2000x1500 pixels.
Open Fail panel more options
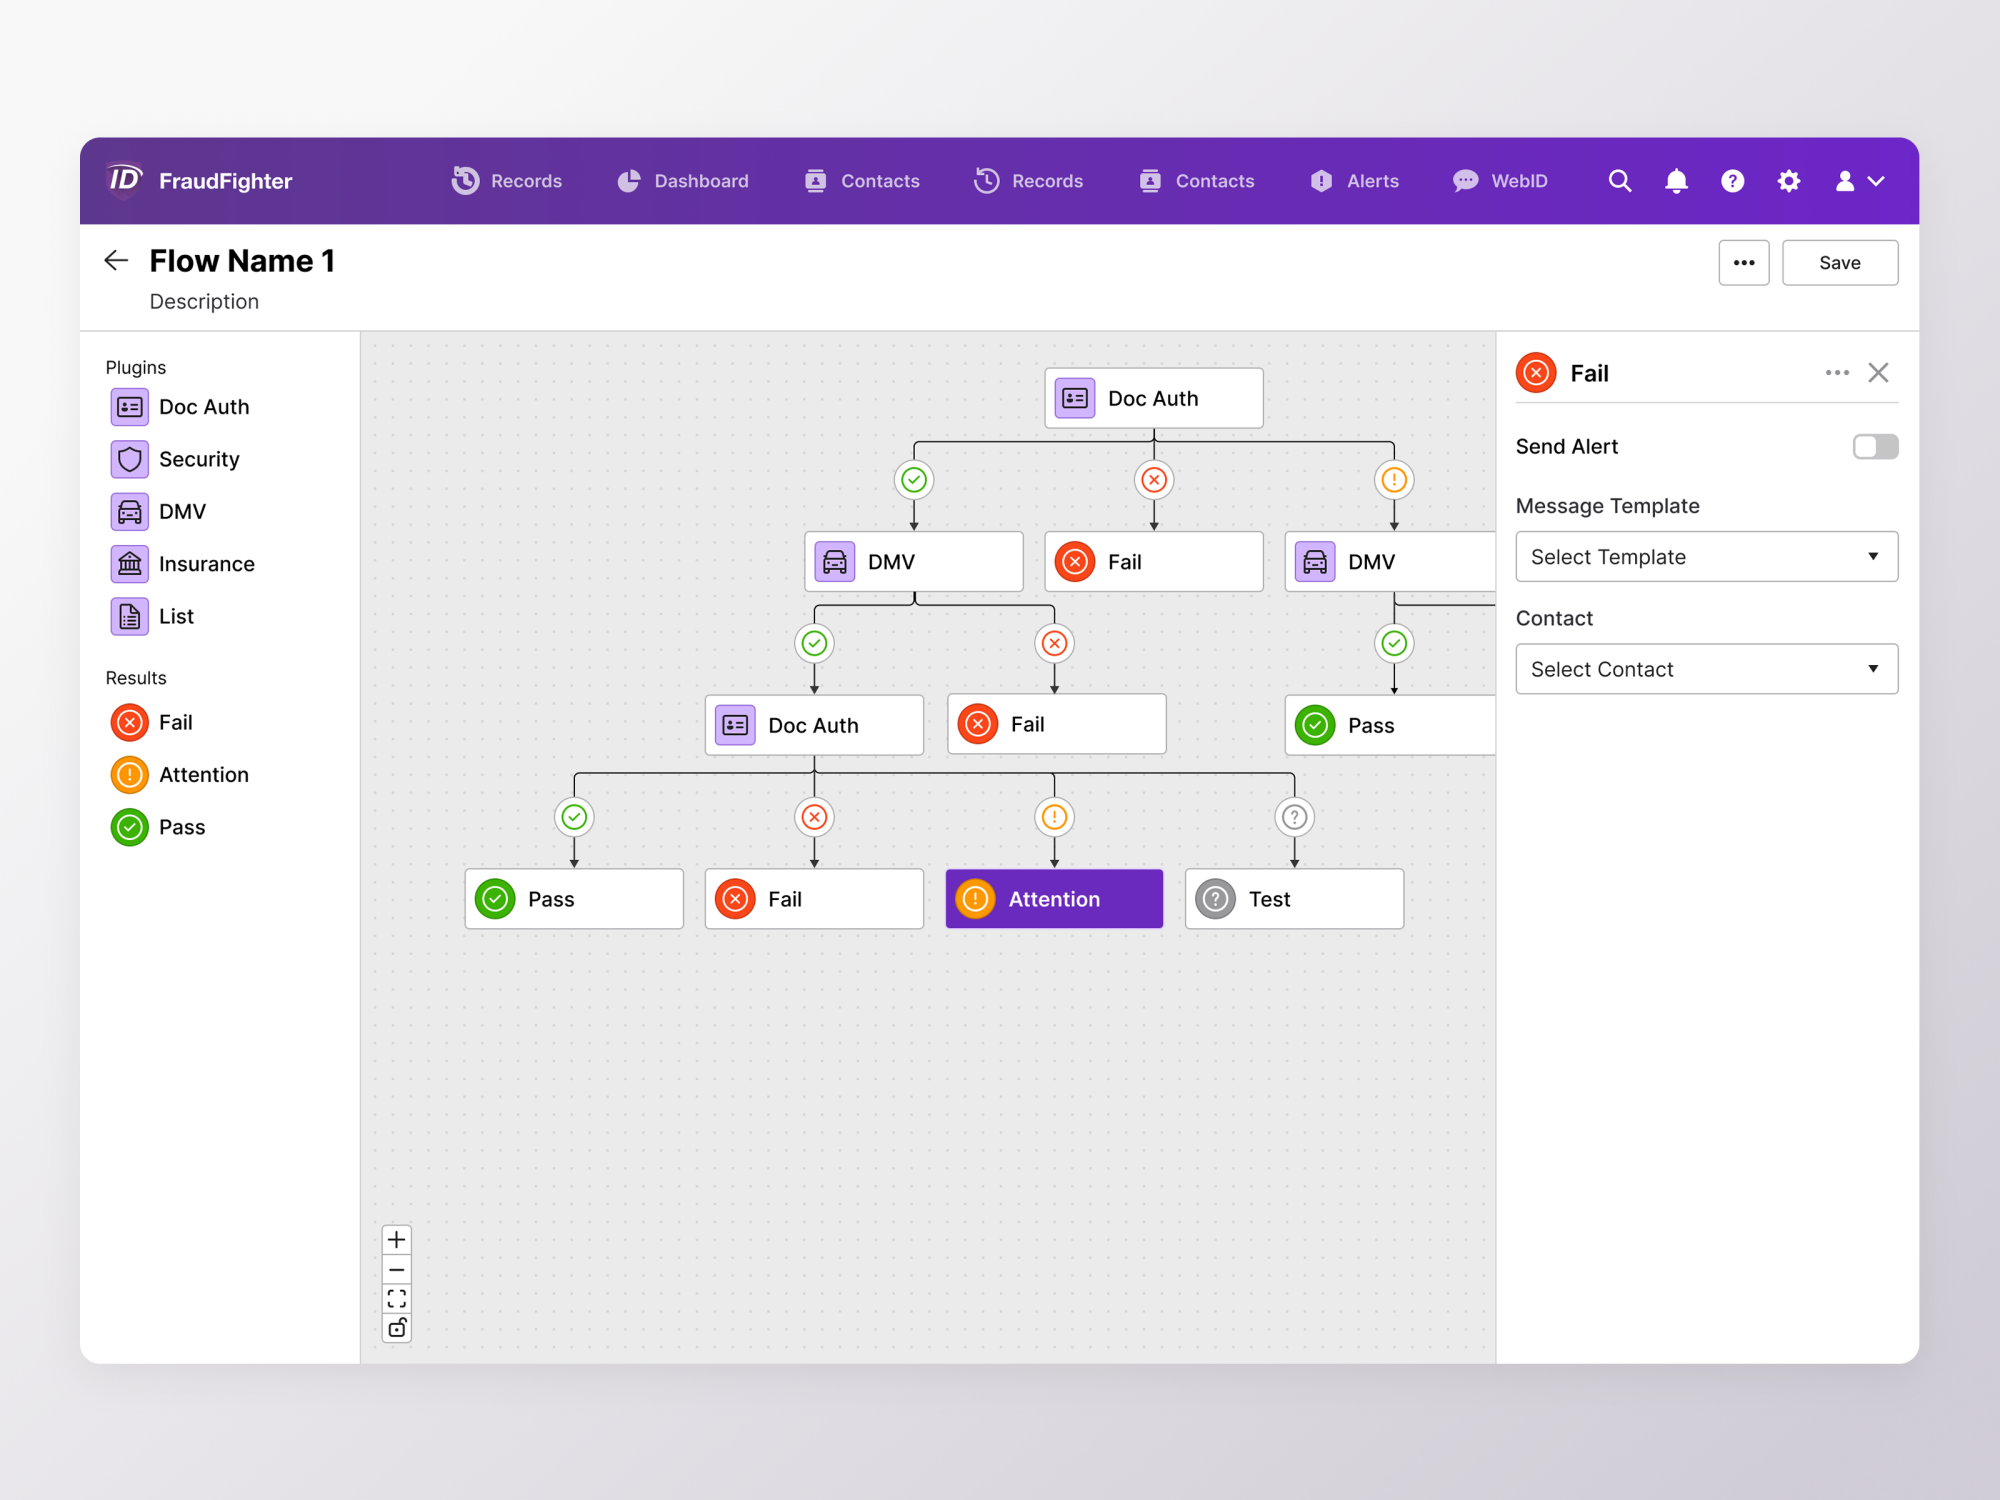coord(1837,373)
